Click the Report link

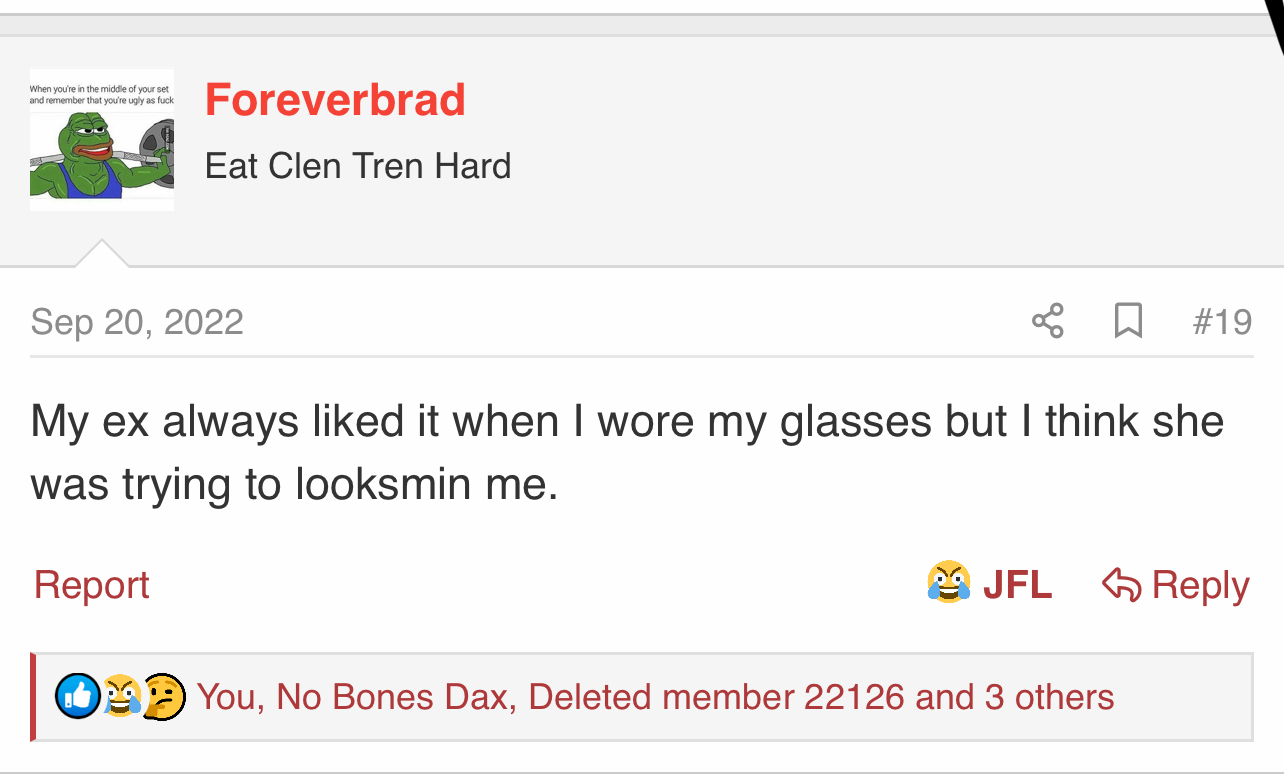pos(91,585)
